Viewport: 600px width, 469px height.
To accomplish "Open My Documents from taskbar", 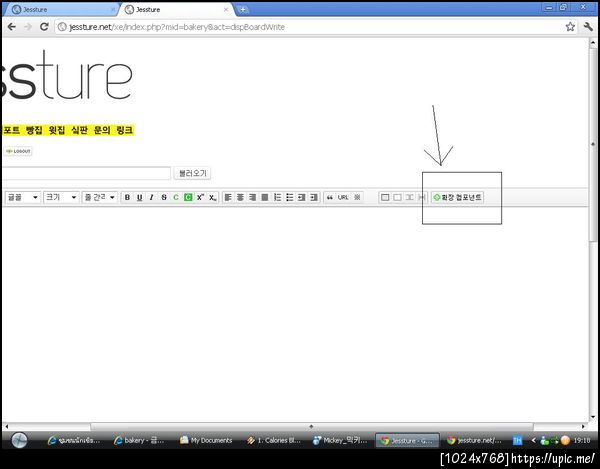I will [x=206, y=441].
